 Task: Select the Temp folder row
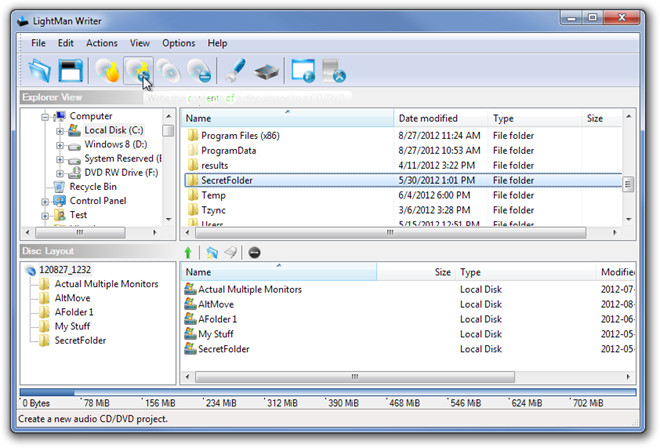click(x=403, y=195)
